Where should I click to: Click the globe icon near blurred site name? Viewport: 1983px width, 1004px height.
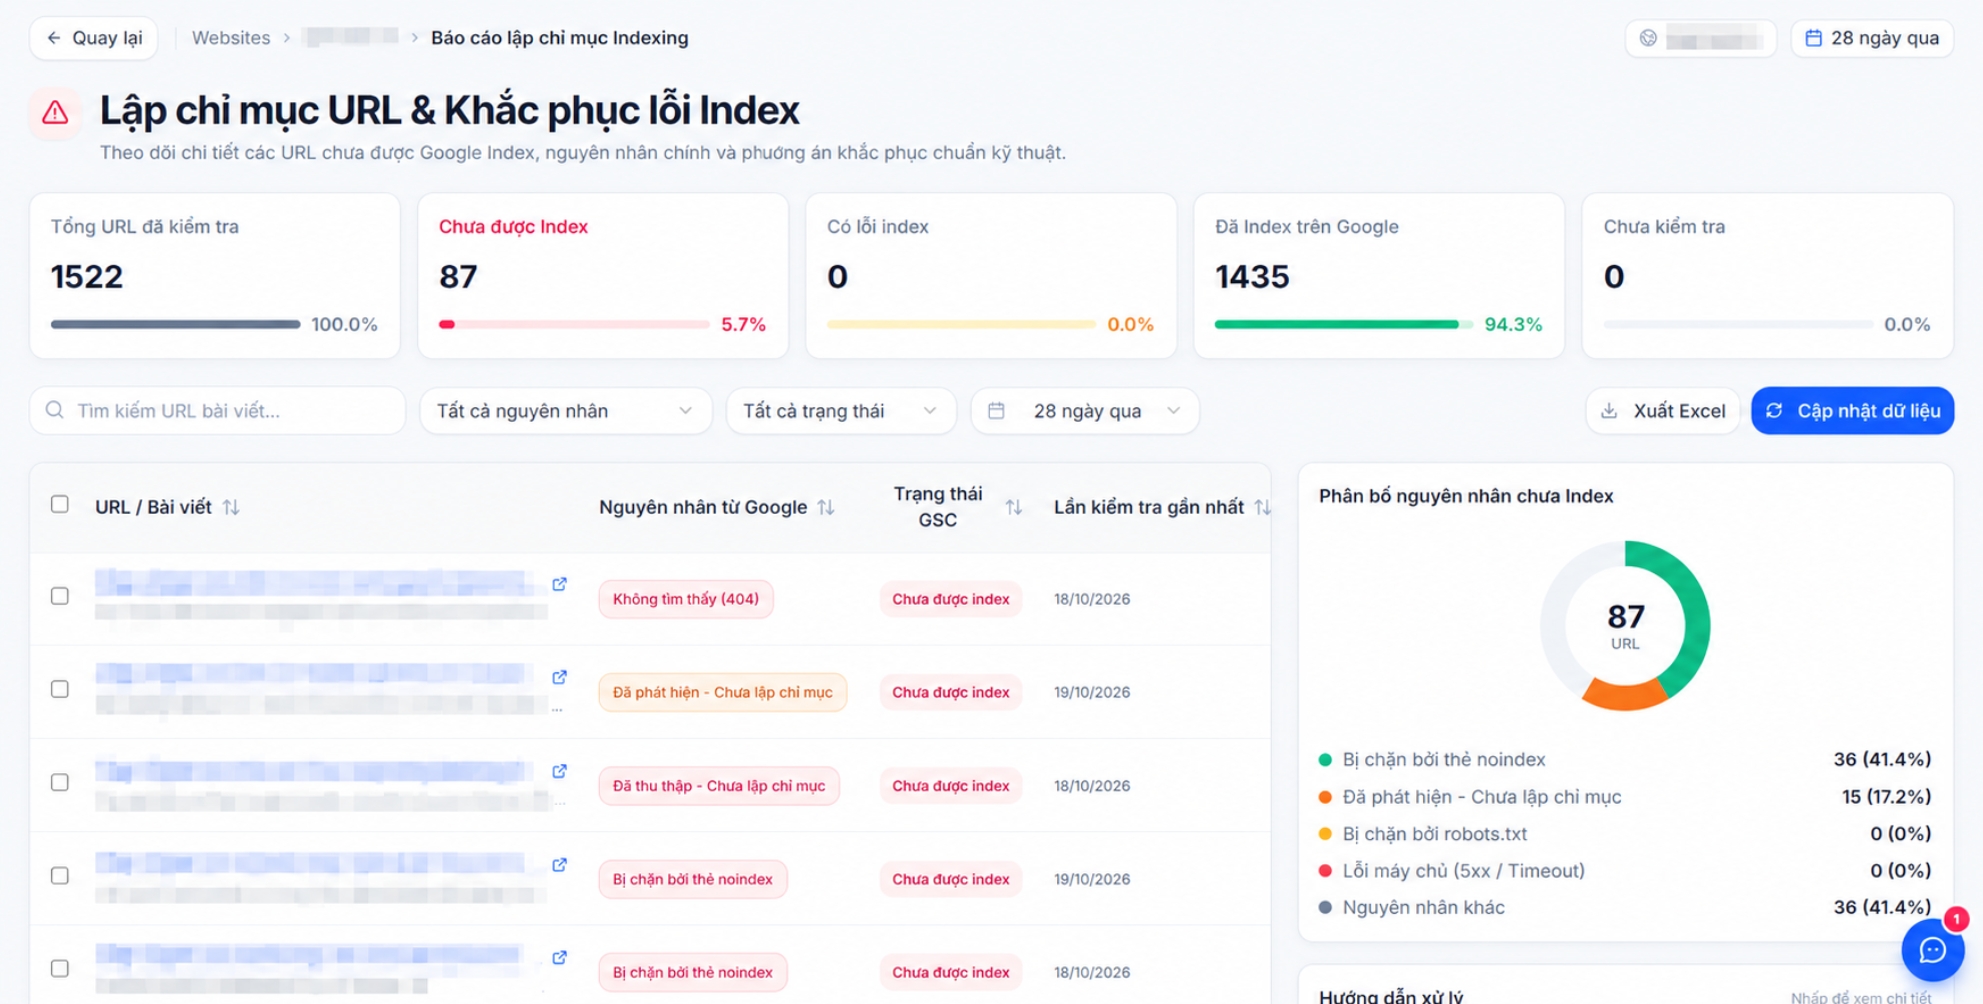click(1648, 38)
